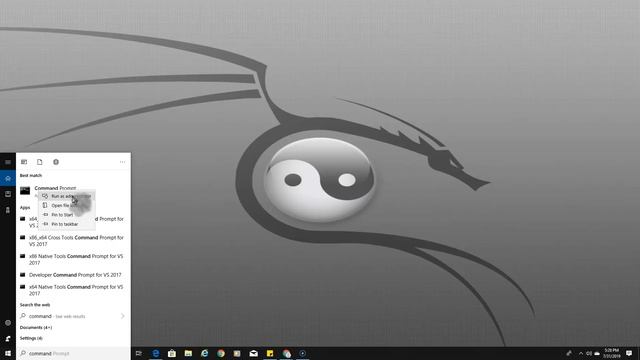Filter search results by Apps icon
Image resolution: width=640 pixels, height=360 pixels.
(24, 162)
